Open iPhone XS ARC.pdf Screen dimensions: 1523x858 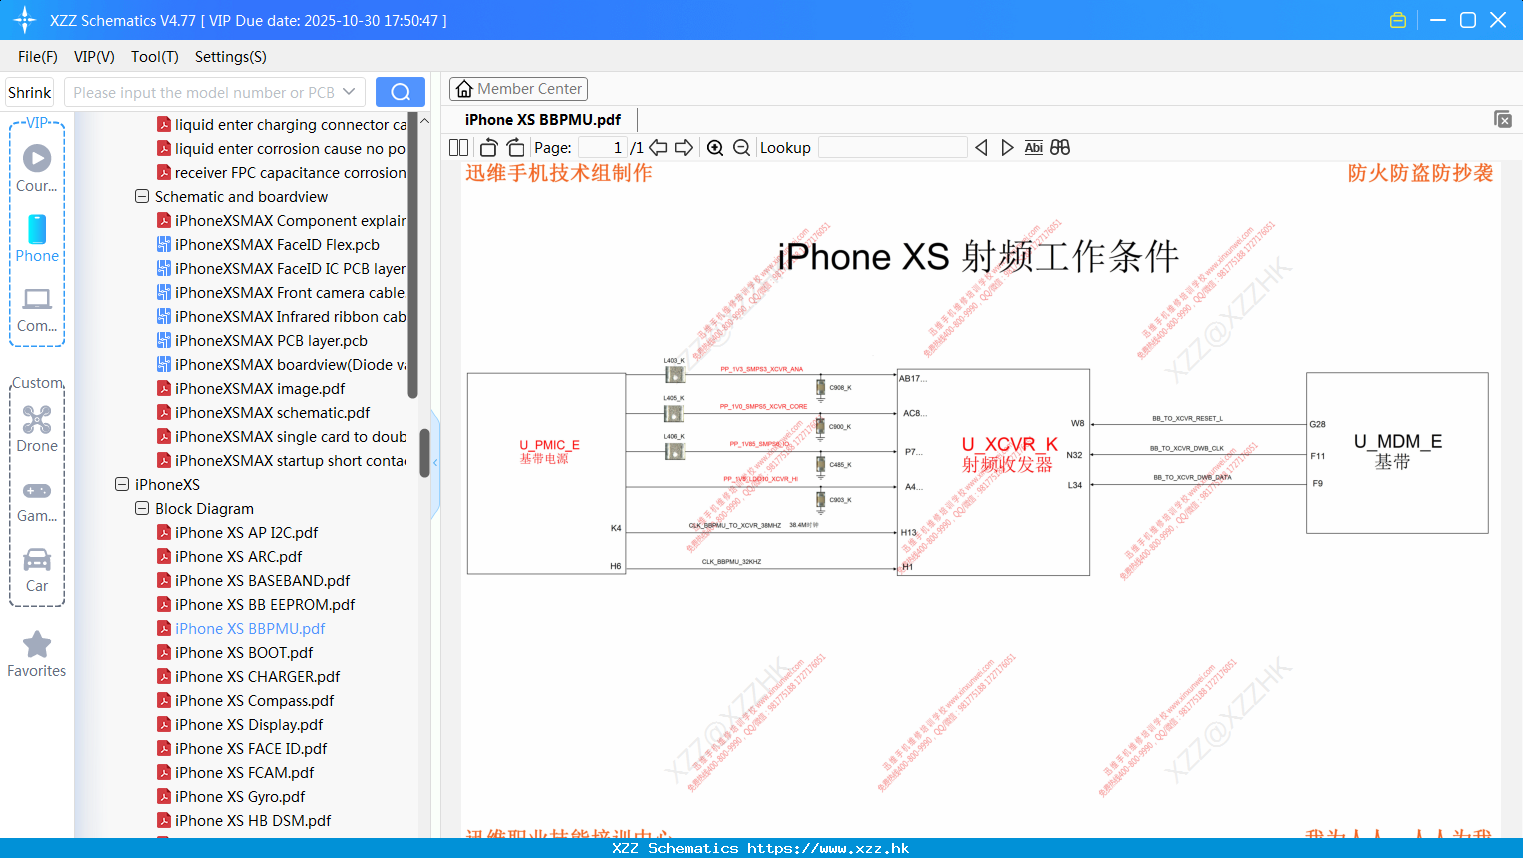(238, 557)
